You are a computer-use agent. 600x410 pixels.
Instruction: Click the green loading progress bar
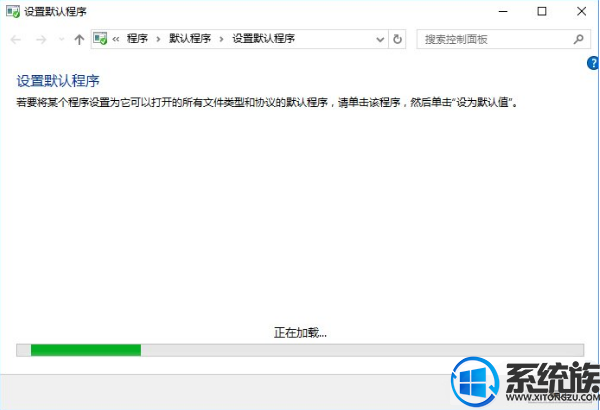coord(300,350)
